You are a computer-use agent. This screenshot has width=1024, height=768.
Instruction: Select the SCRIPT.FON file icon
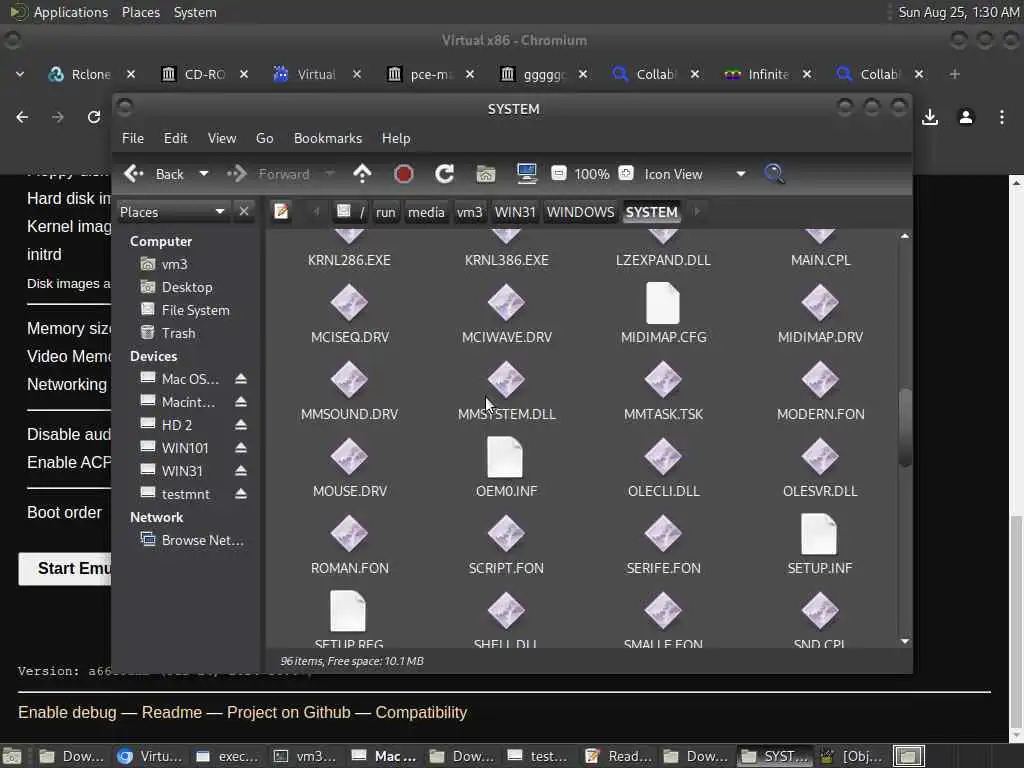pos(506,534)
